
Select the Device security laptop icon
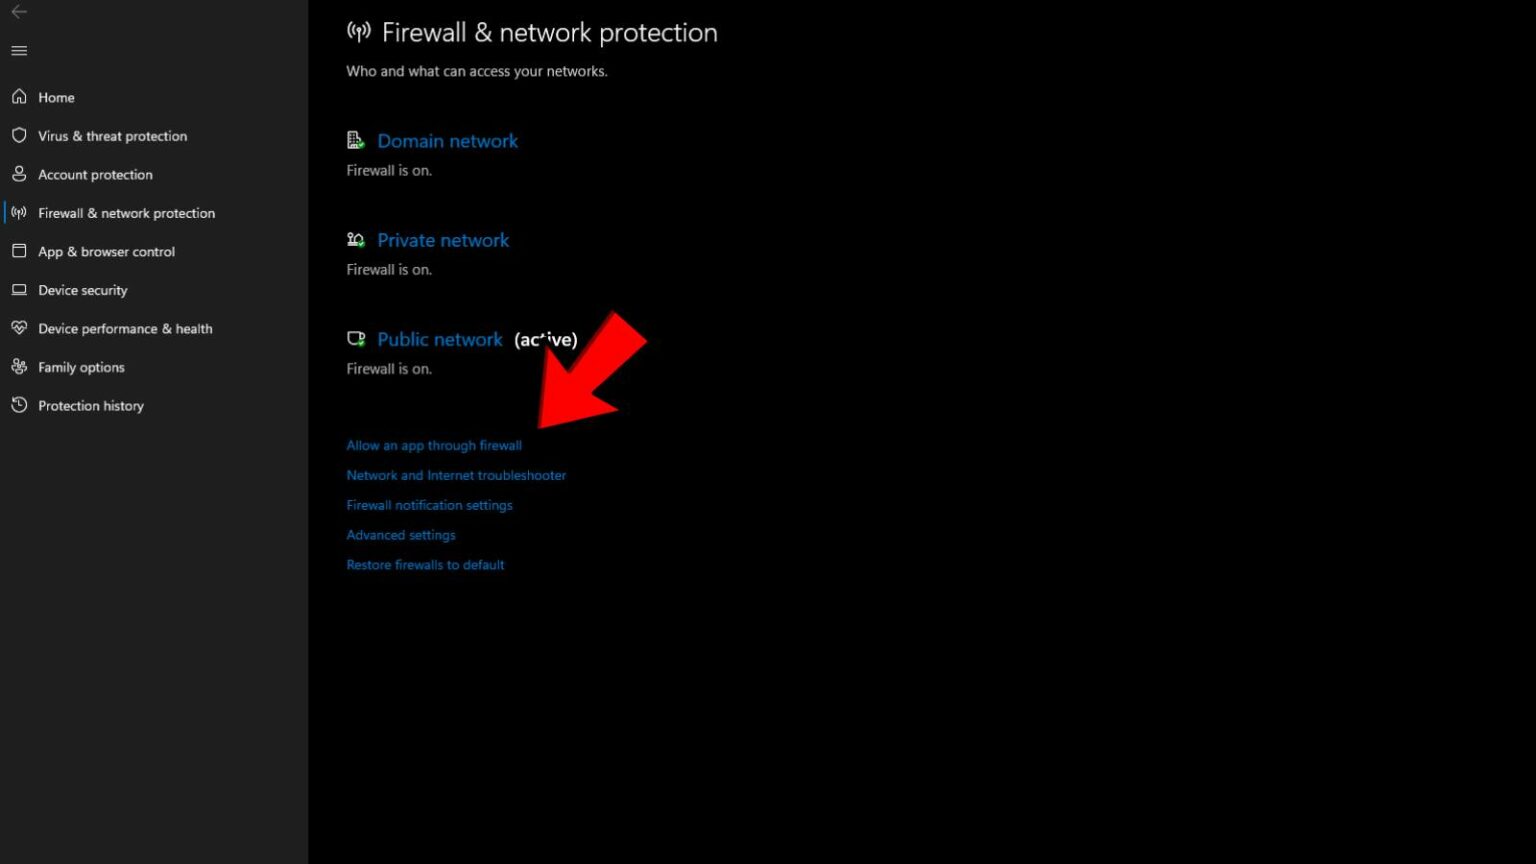20,289
